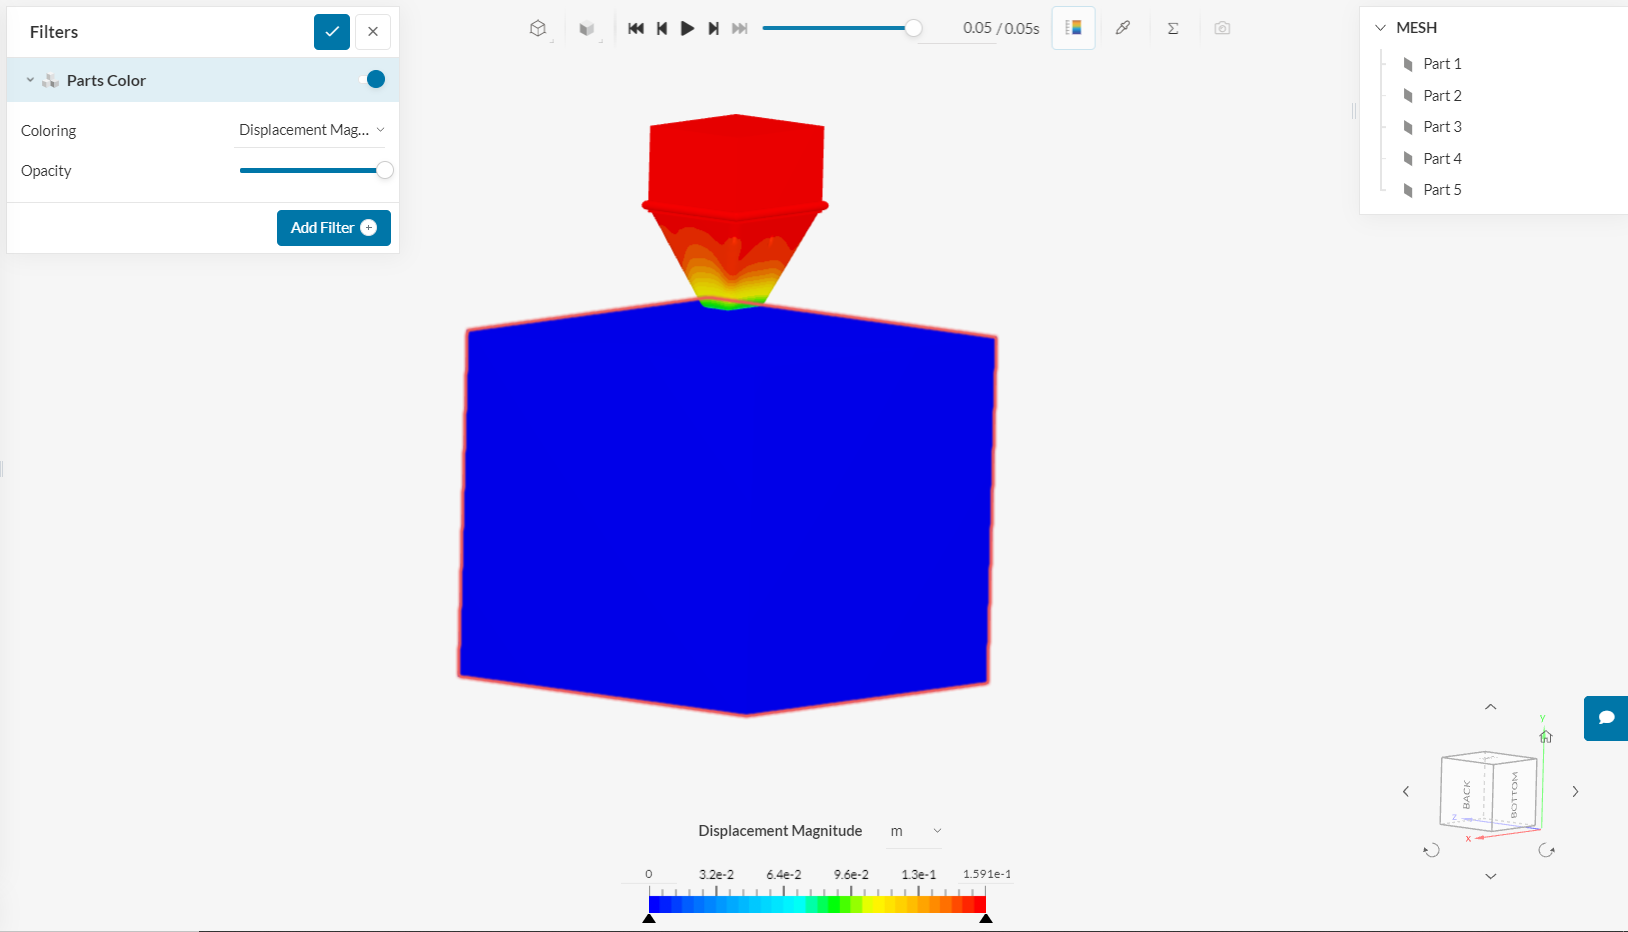The width and height of the screenshot is (1628, 932).
Task: Jump to the first time step
Action: pyautogui.click(x=636, y=28)
